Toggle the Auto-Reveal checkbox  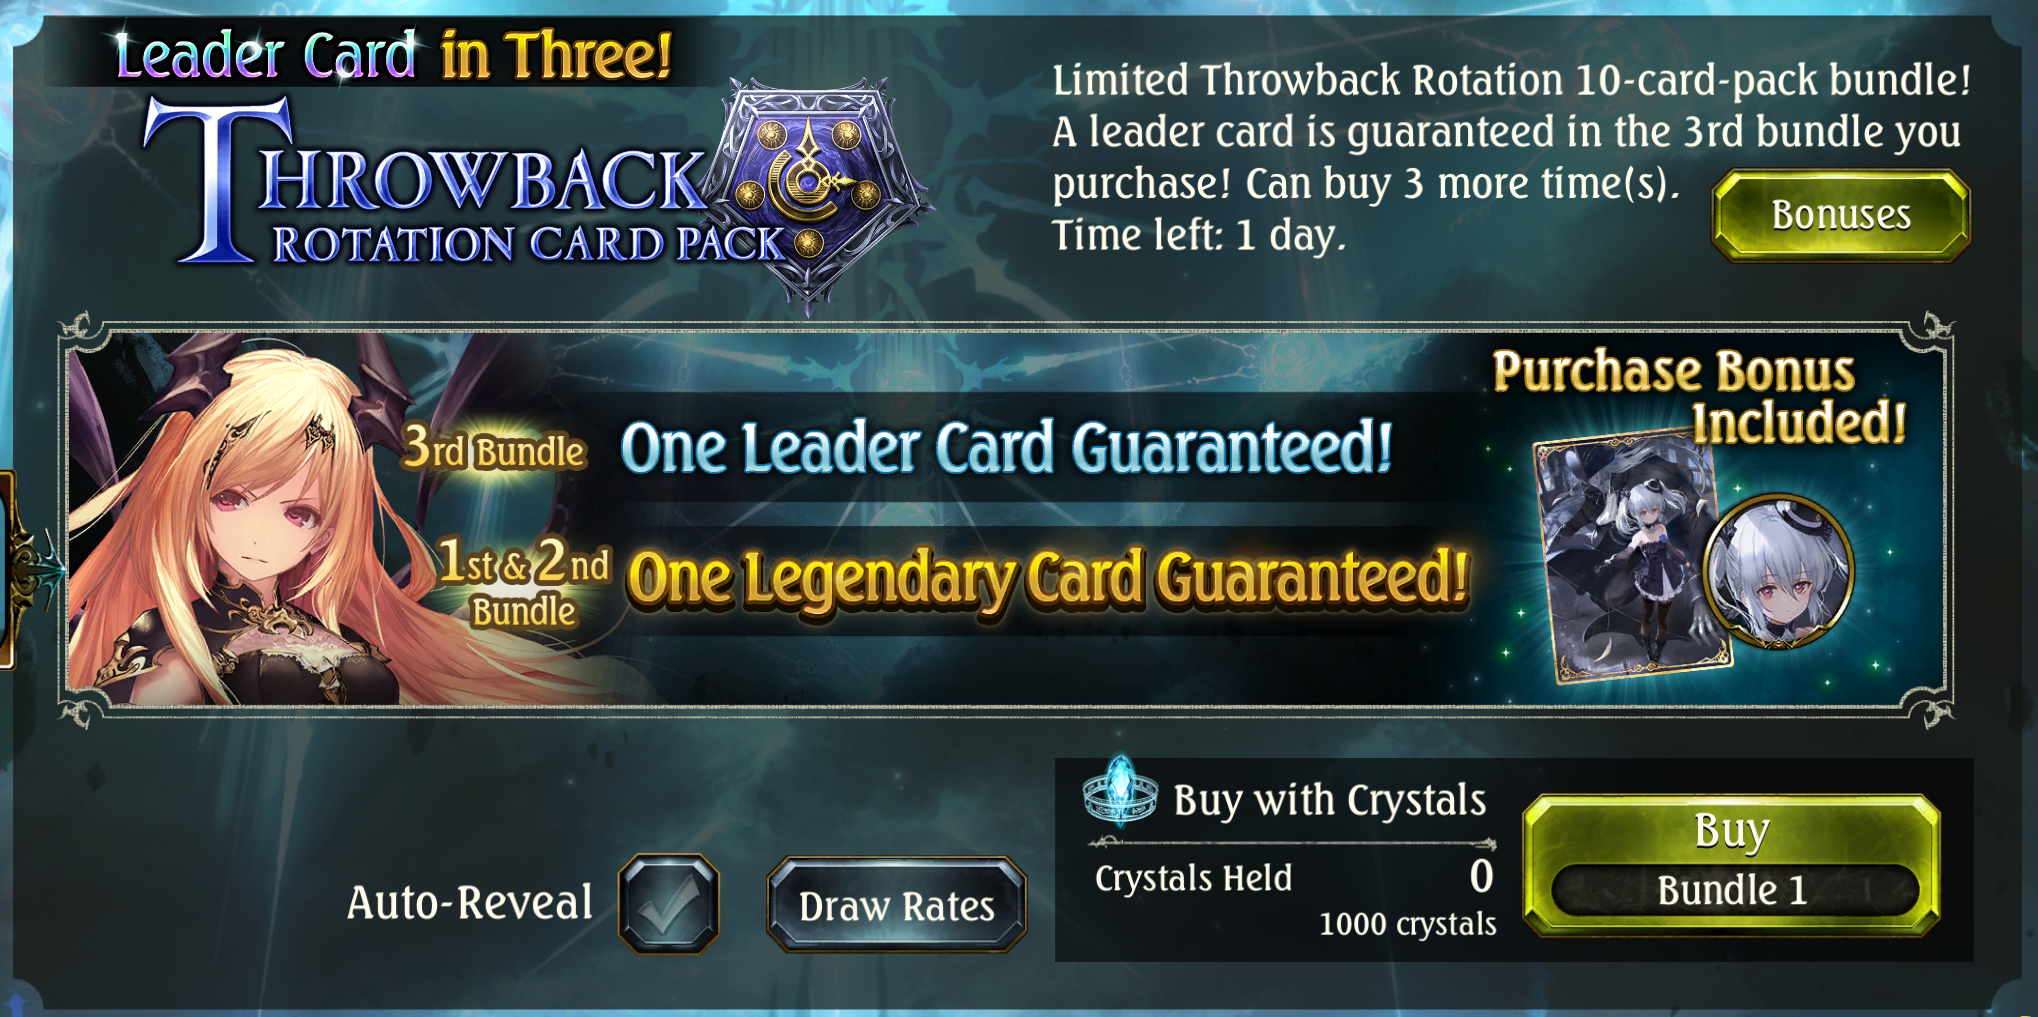pyautogui.click(x=668, y=903)
